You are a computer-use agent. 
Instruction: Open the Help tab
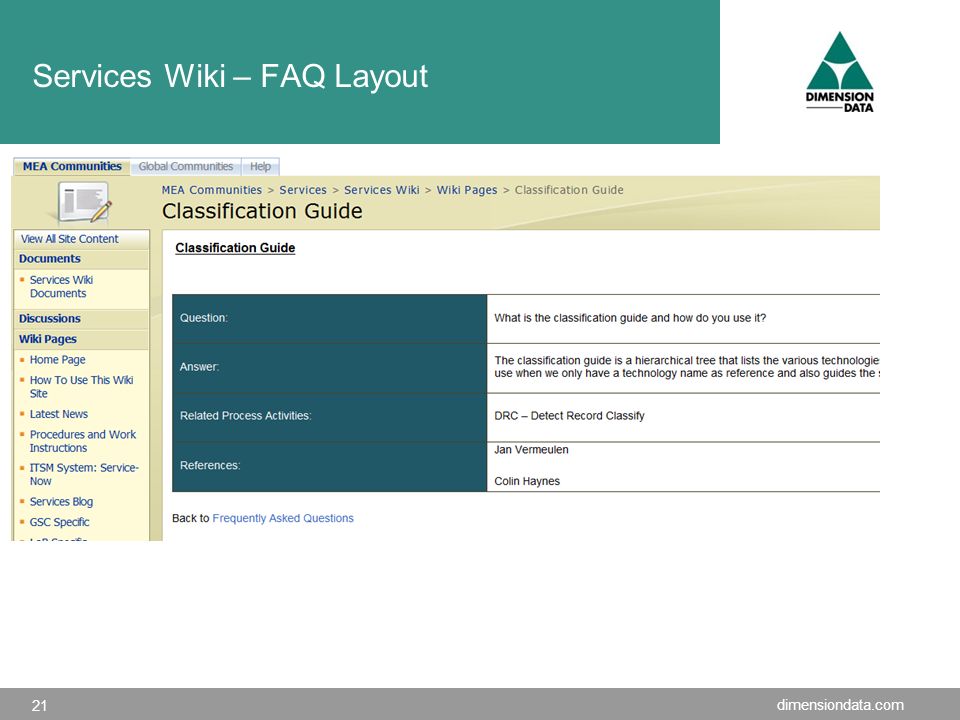[x=260, y=167]
